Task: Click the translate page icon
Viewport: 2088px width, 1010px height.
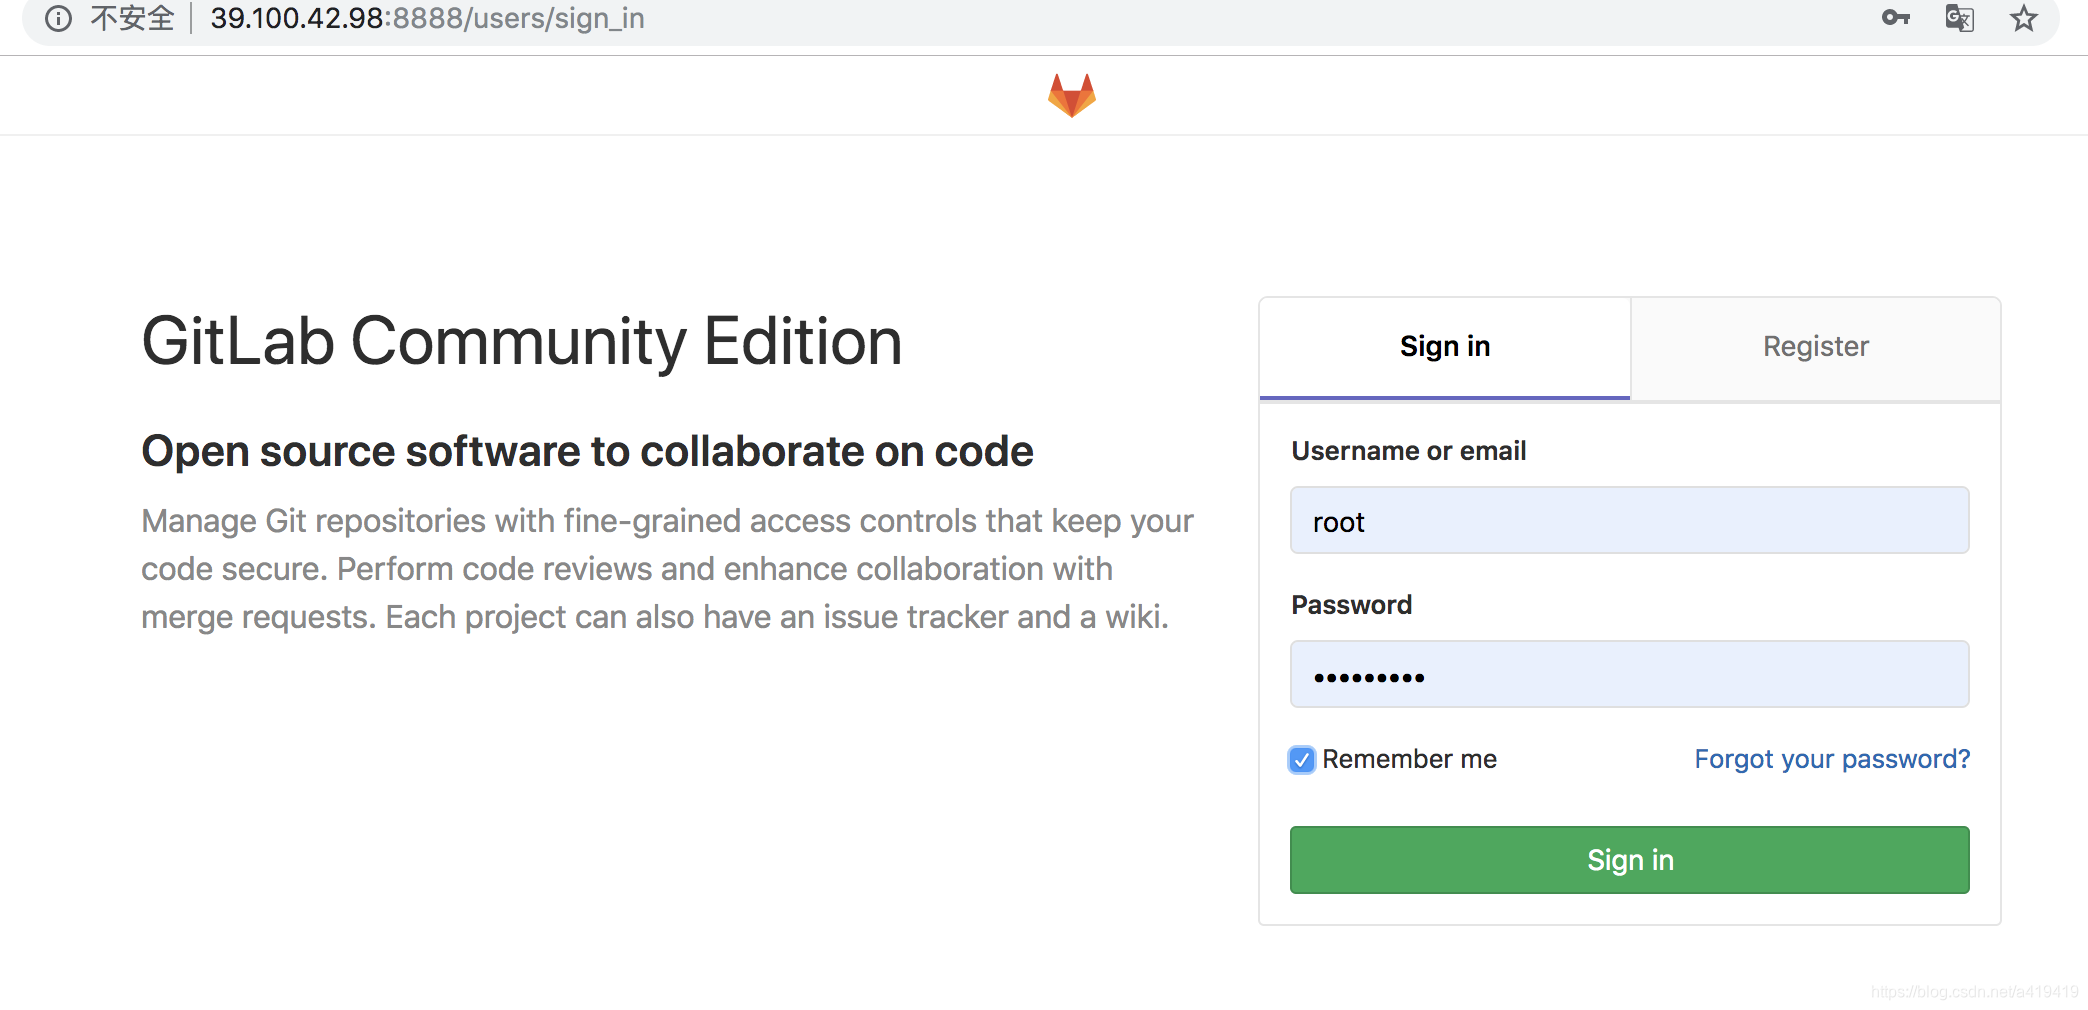Action: click(1959, 18)
